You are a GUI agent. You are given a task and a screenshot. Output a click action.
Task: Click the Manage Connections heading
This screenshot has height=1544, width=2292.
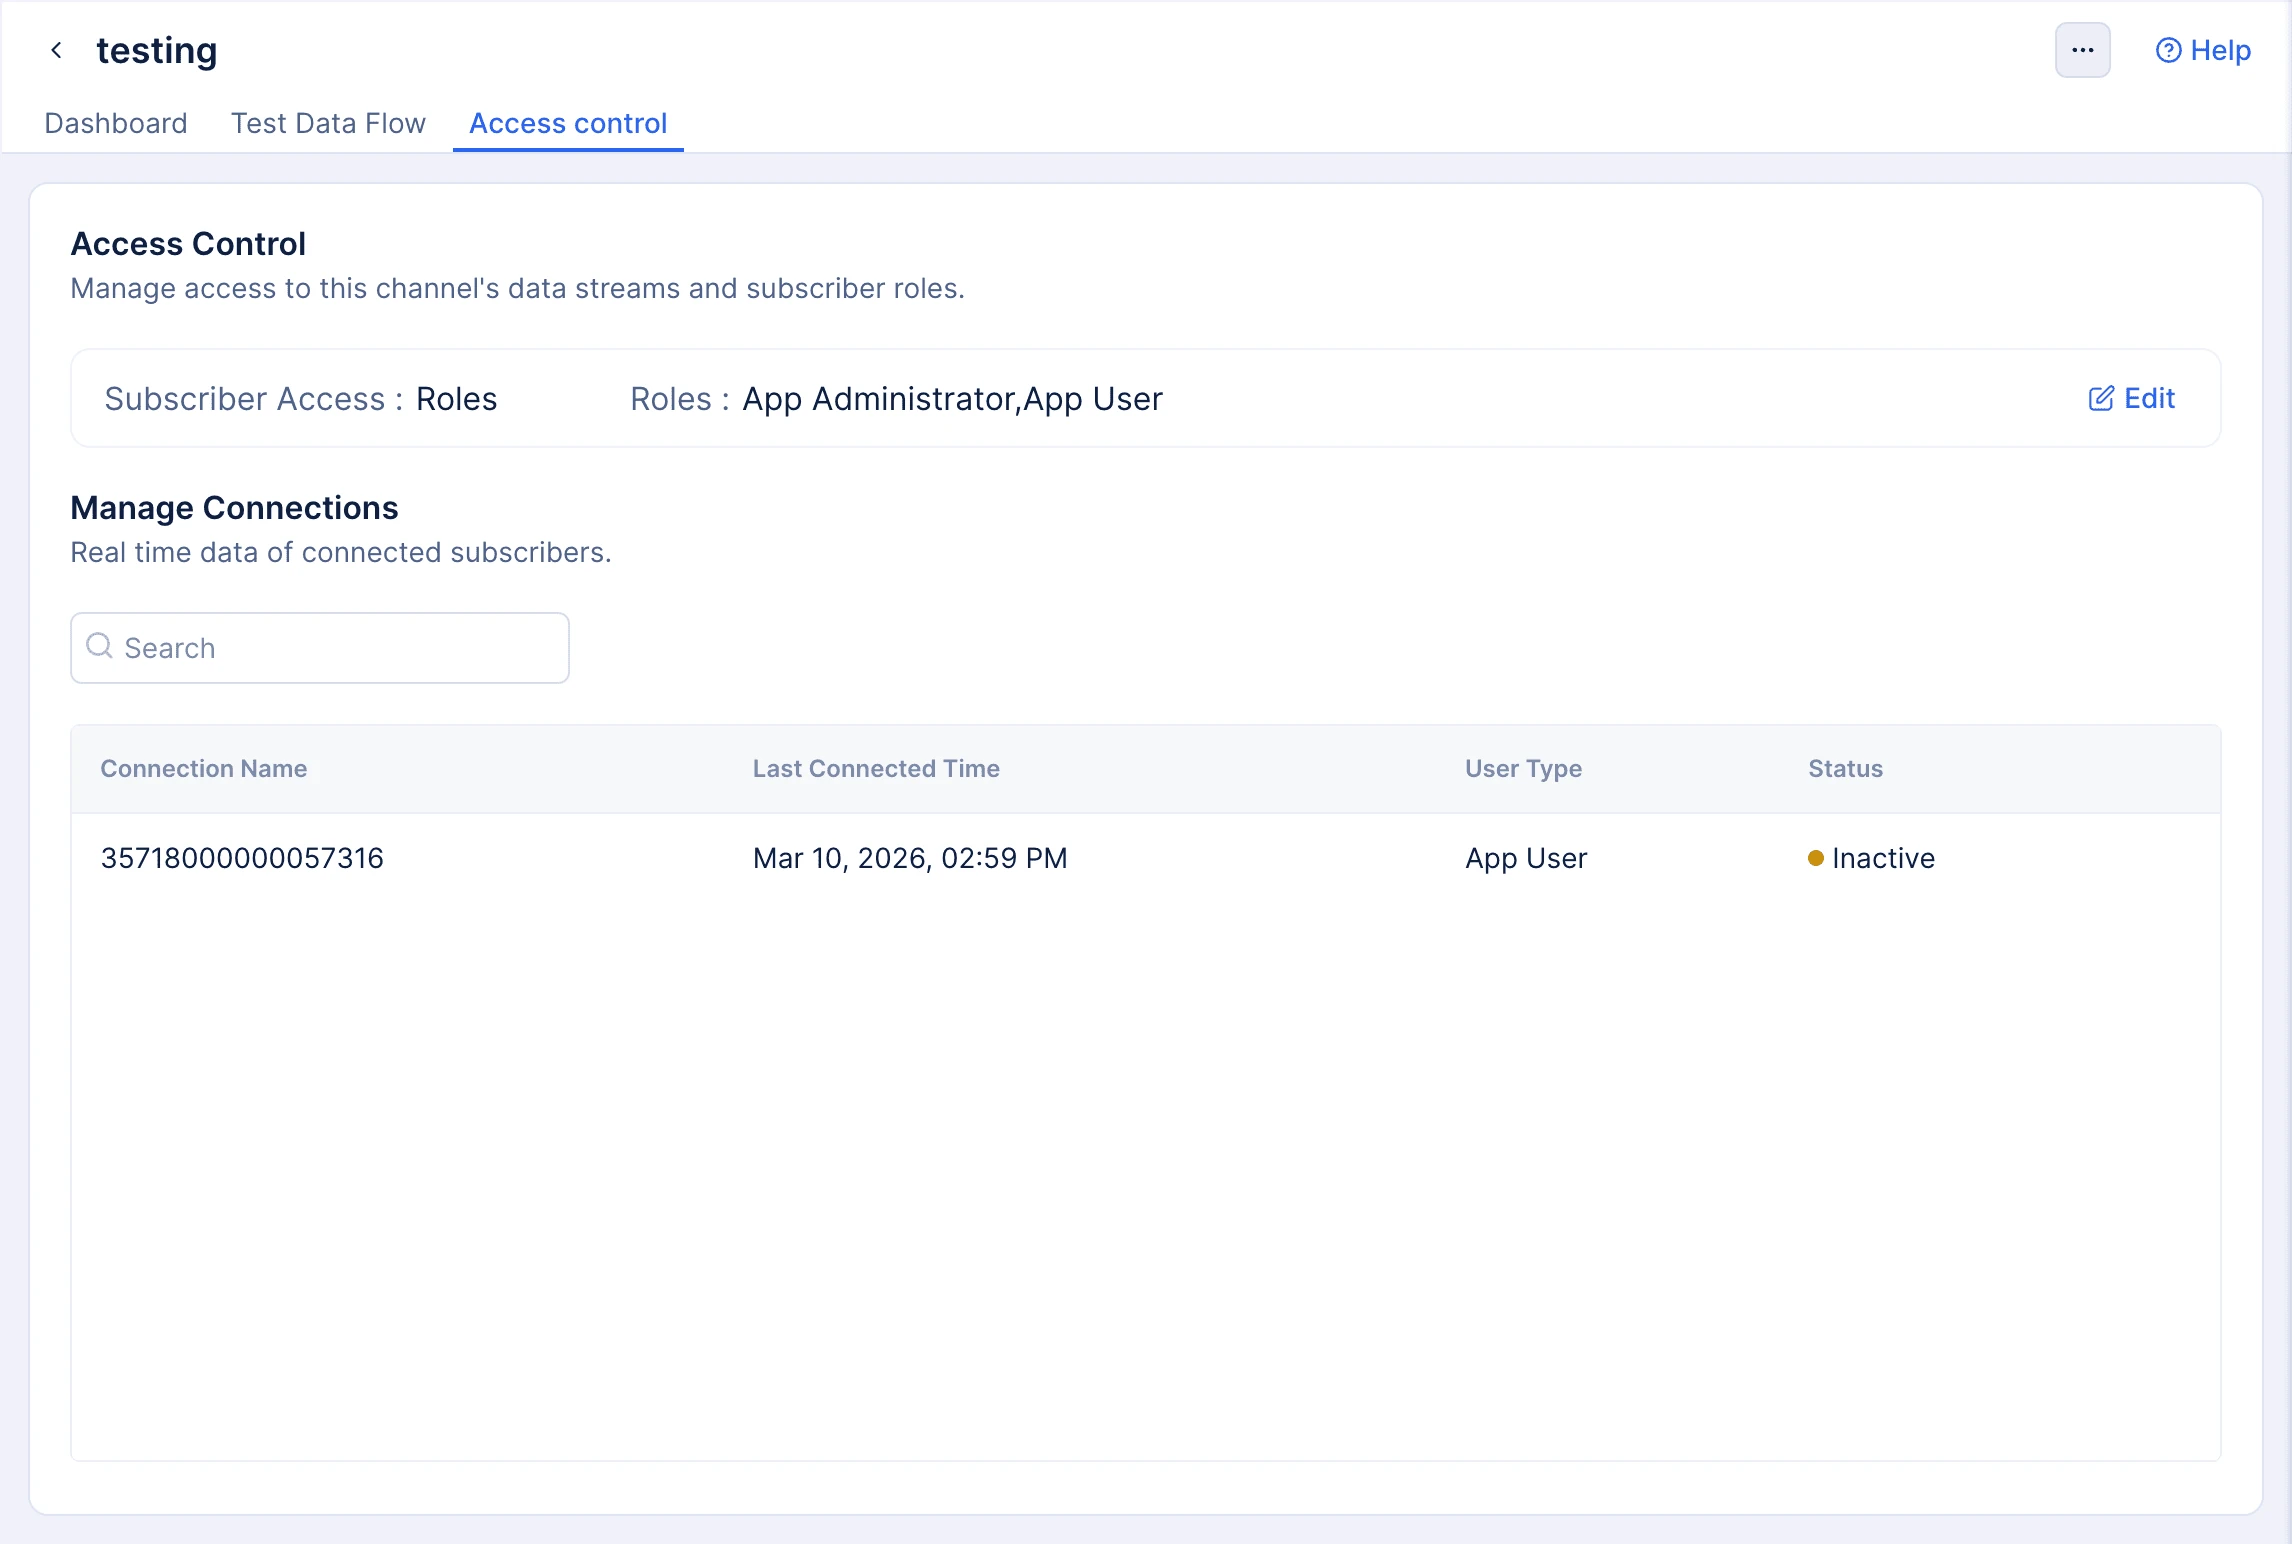(234, 507)
